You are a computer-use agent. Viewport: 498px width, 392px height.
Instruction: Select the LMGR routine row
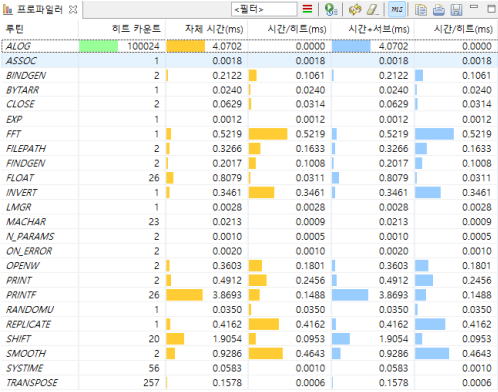click(x=249, y=207)
